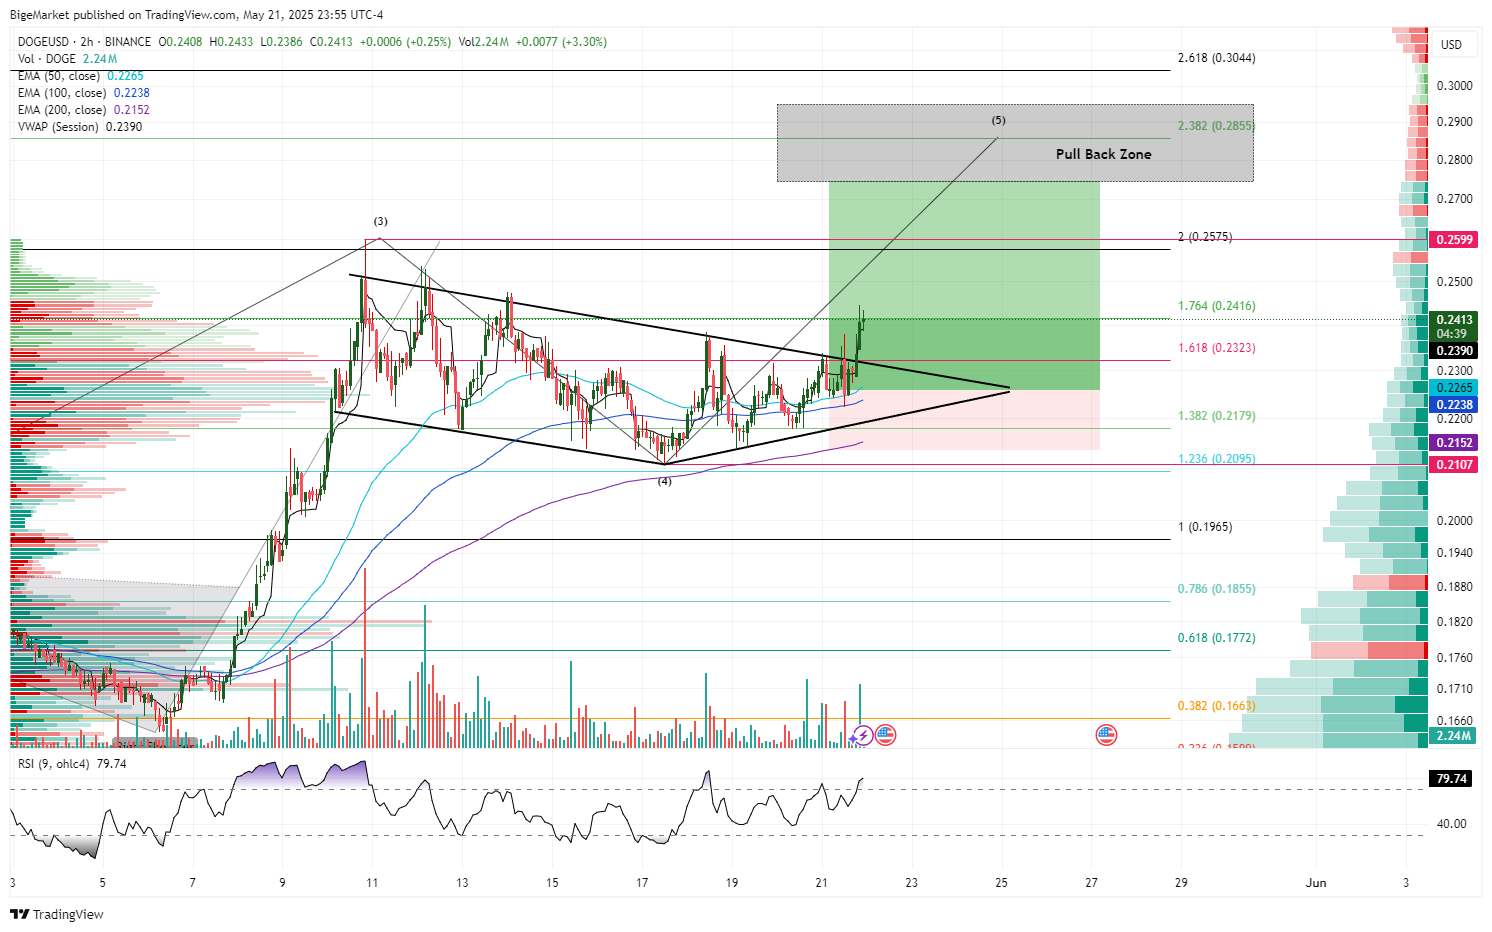The width and height of the screenshot is (1492, 932).
Task: Click the 0.382 (0.1663) Fibonacci label
Action: pyautogui.click(x=1217, y=706)
